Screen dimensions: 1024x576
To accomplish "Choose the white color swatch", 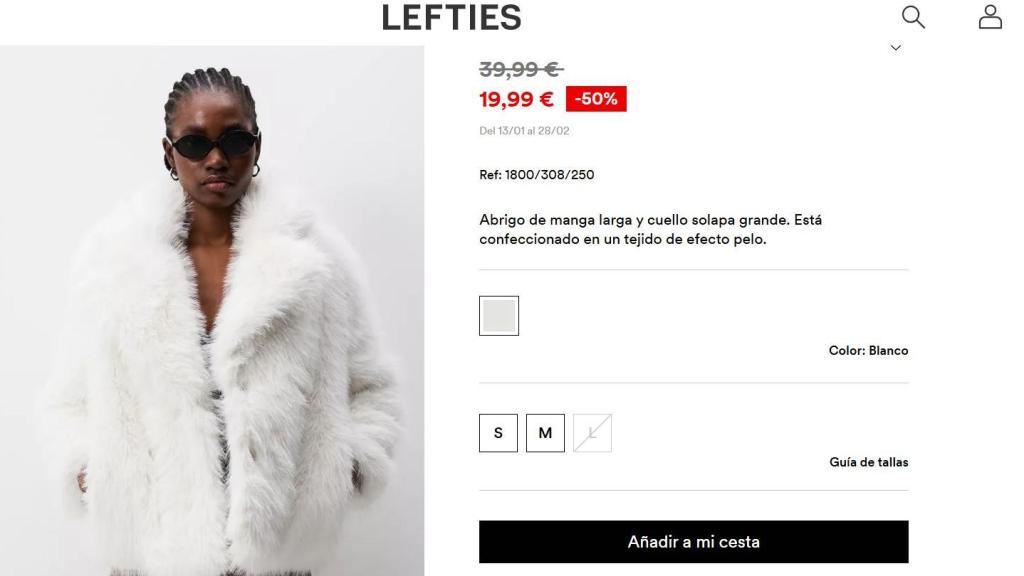I will 499,316.
